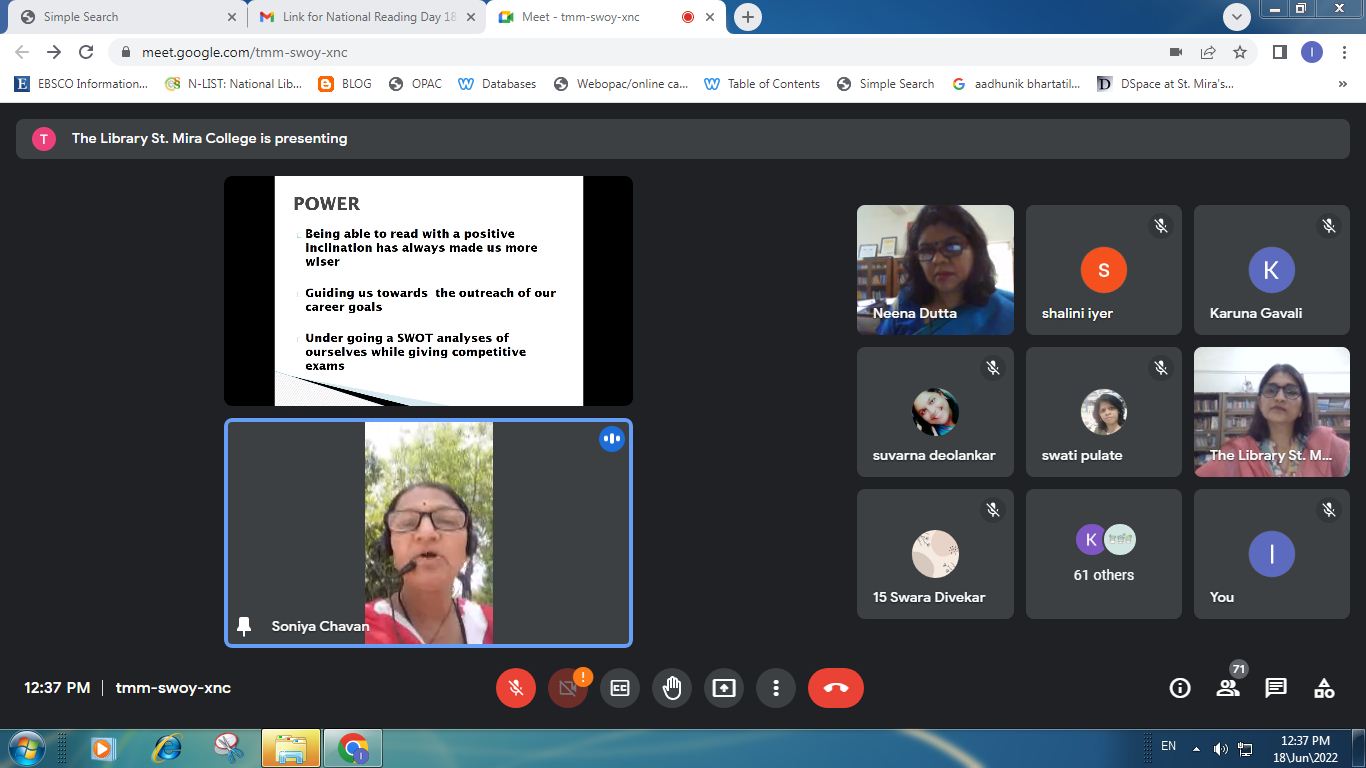This screenshot has width=1366, height=768.
Task: Raise your hand in the meeting
Action: (671, 688)
